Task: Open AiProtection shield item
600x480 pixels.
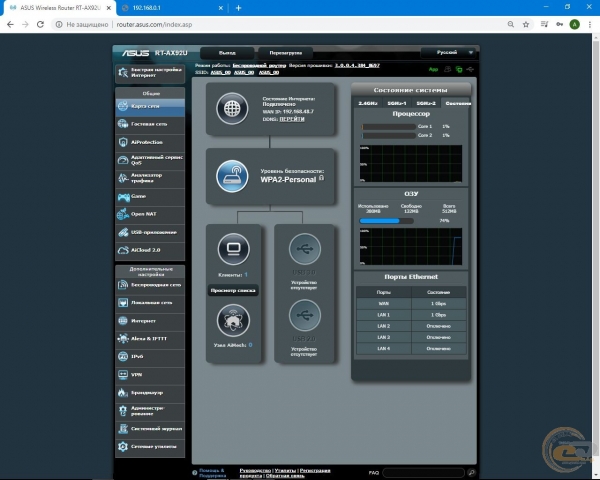Action: pyautogui.click(x=150, y=142)
